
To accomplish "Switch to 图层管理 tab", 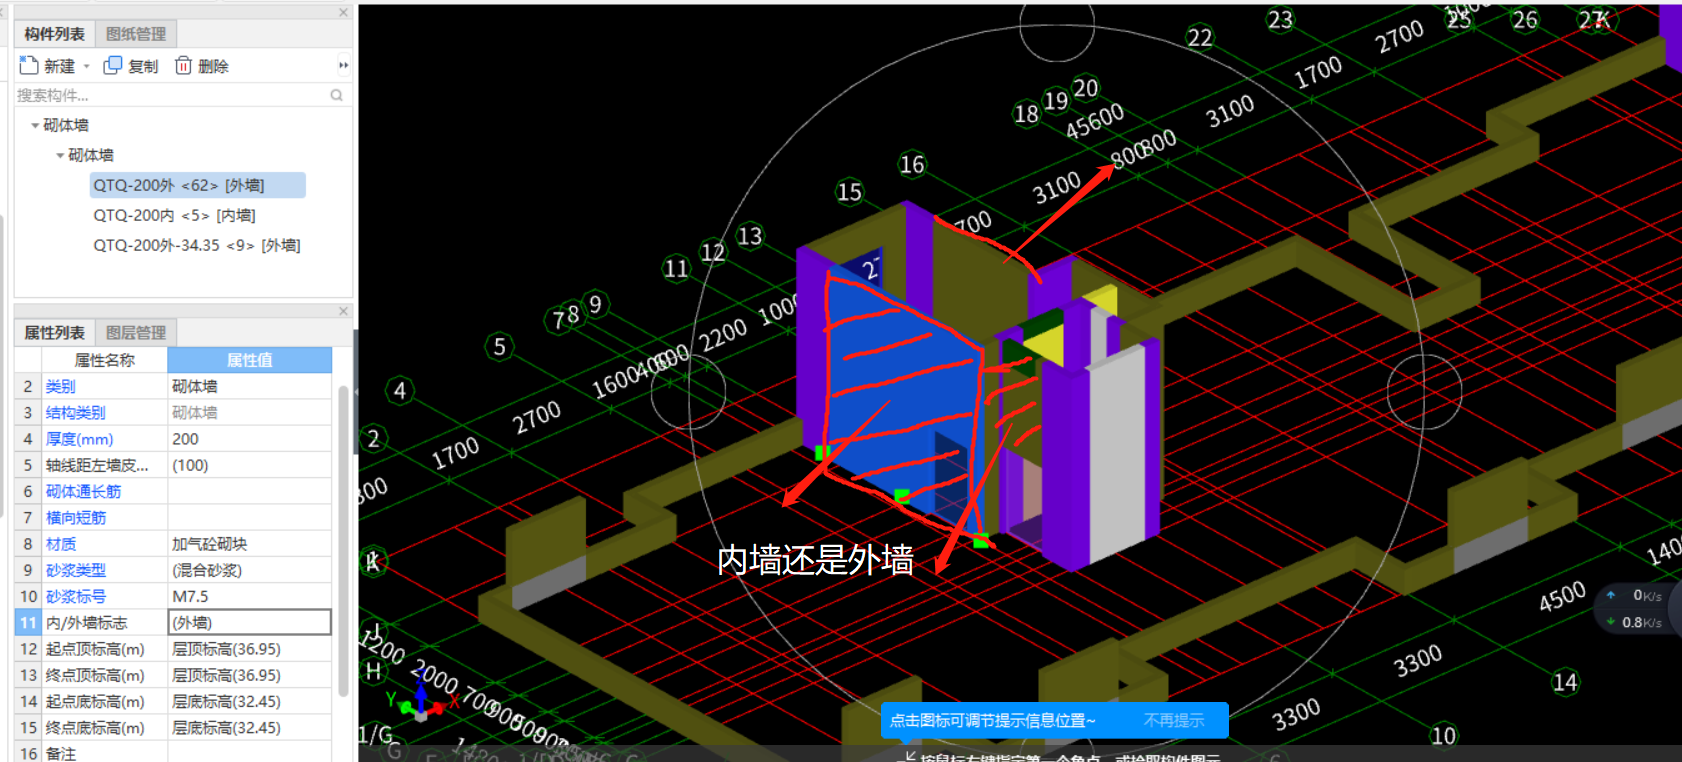I will (x=136, y=332).
